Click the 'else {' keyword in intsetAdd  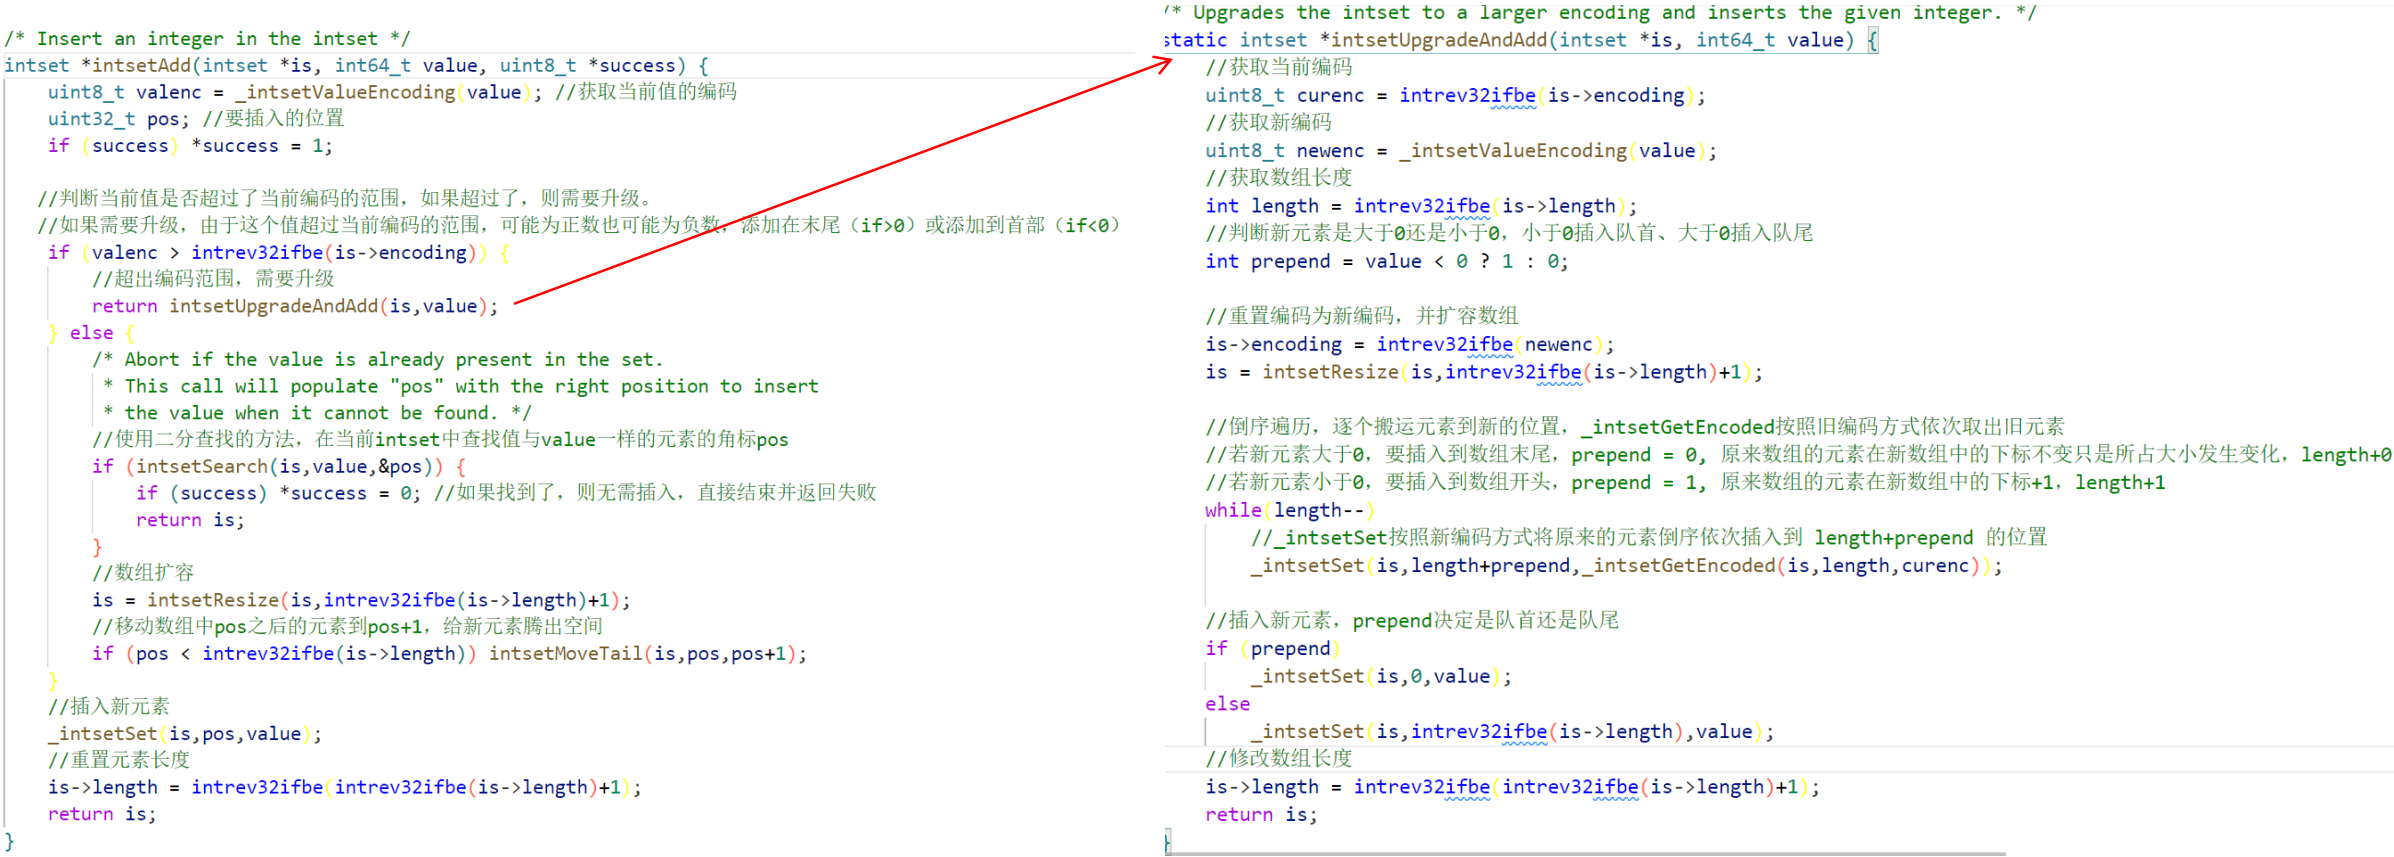coord(91,332)
